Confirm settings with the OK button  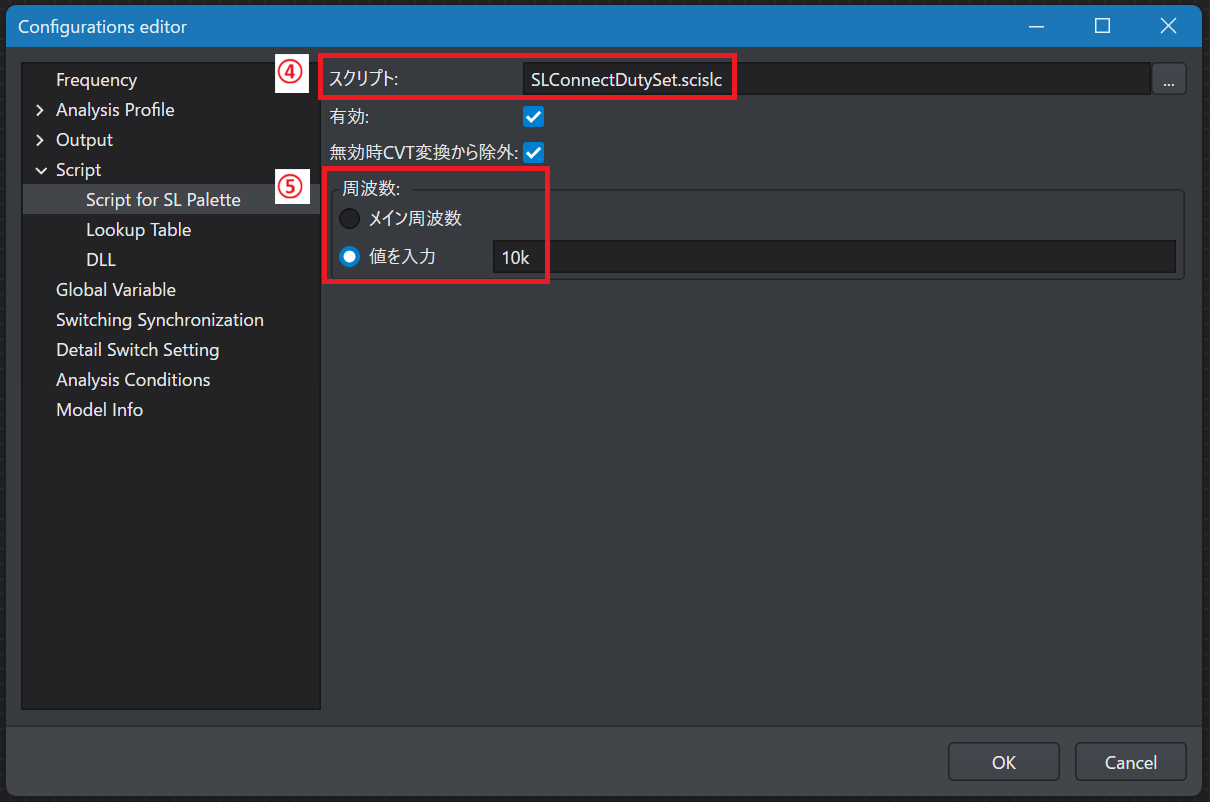tap(1004, 762)
